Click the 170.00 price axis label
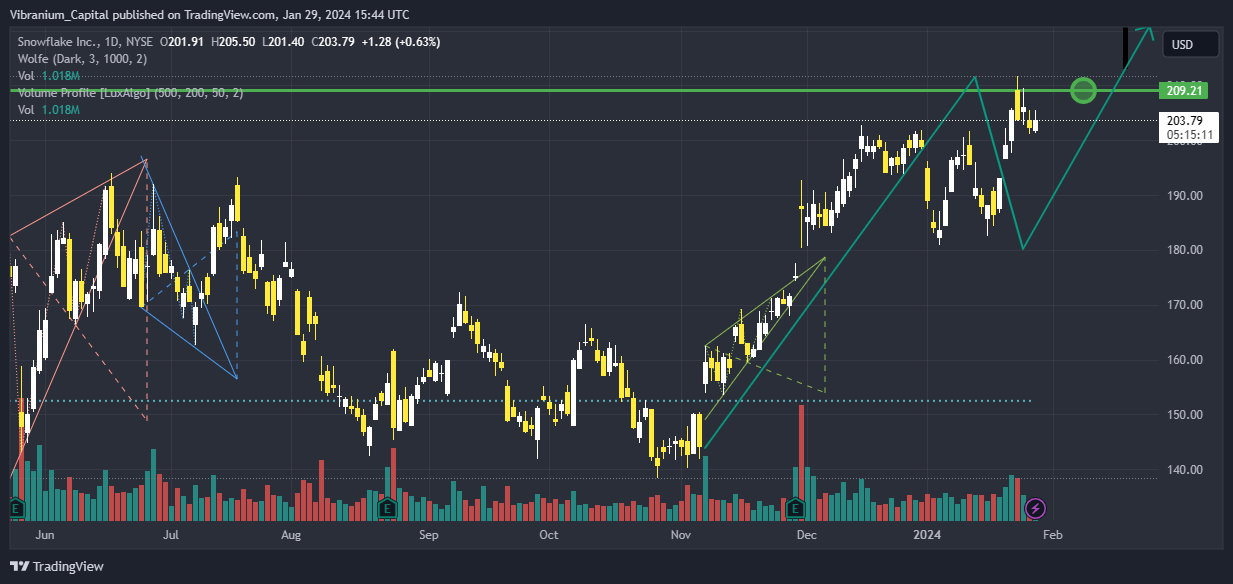Screen dimensions: 1233x584 pyautogui.click(x=1183, y=305)
